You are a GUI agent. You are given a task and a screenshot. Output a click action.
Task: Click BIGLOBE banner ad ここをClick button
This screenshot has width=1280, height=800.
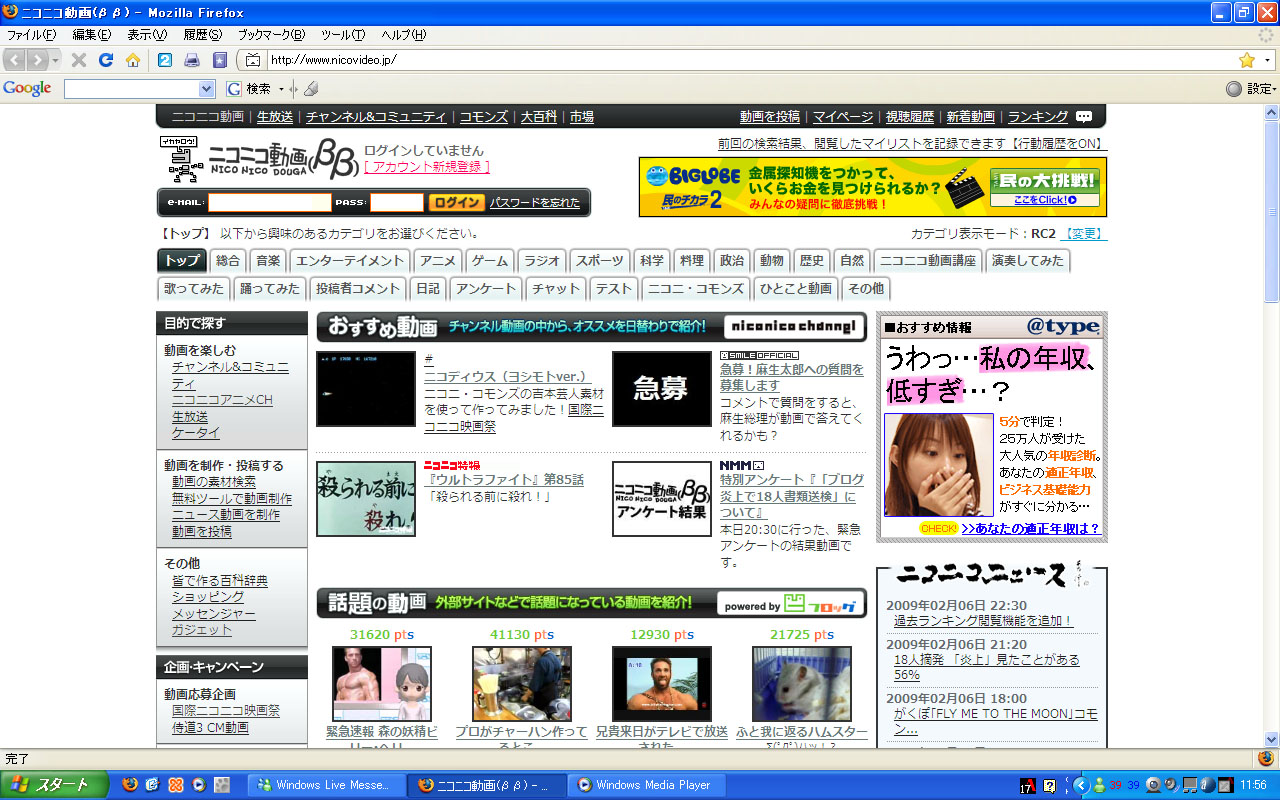pyautogui.click(x=1045, y=200)
